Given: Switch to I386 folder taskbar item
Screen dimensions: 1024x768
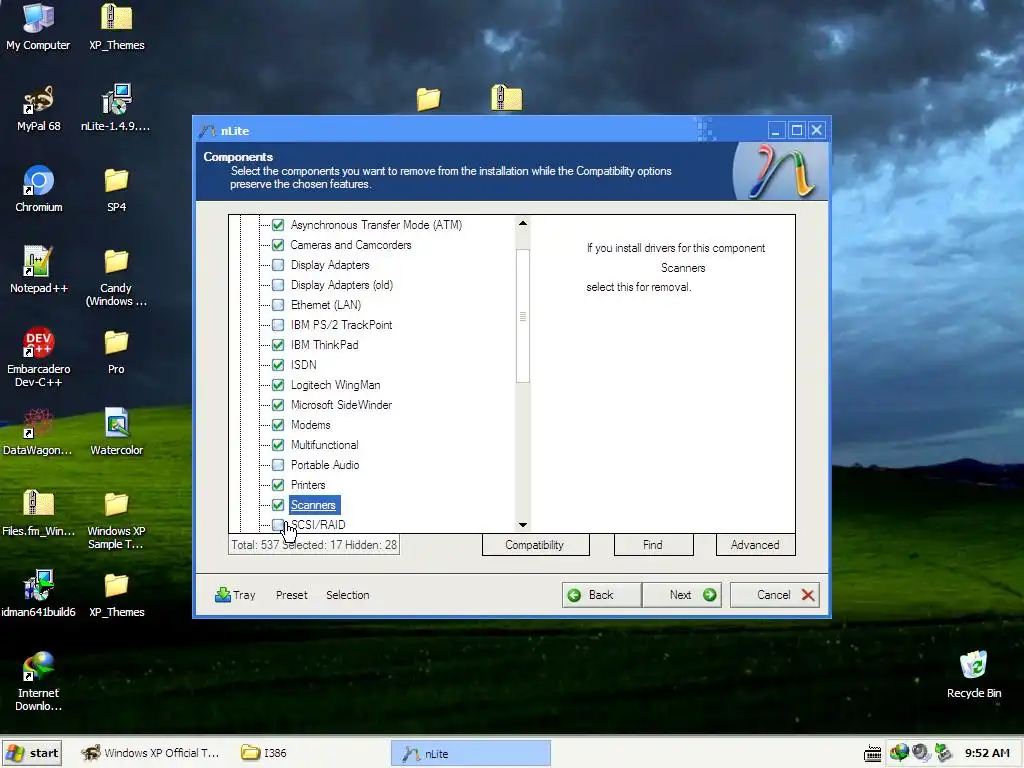Looking at the screenshot, I should 264,753.
